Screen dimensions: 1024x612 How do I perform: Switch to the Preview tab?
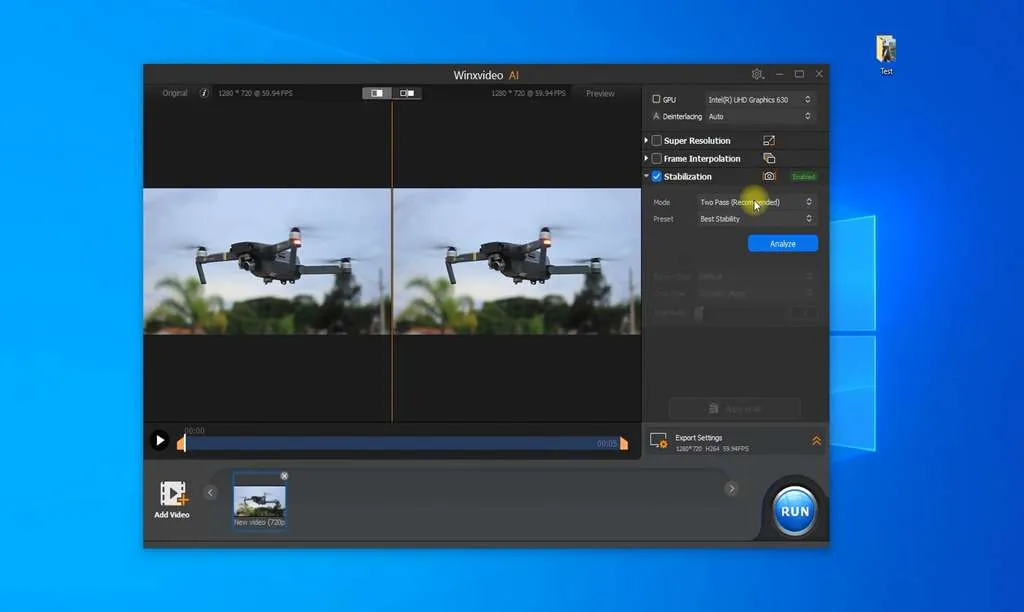600,93
